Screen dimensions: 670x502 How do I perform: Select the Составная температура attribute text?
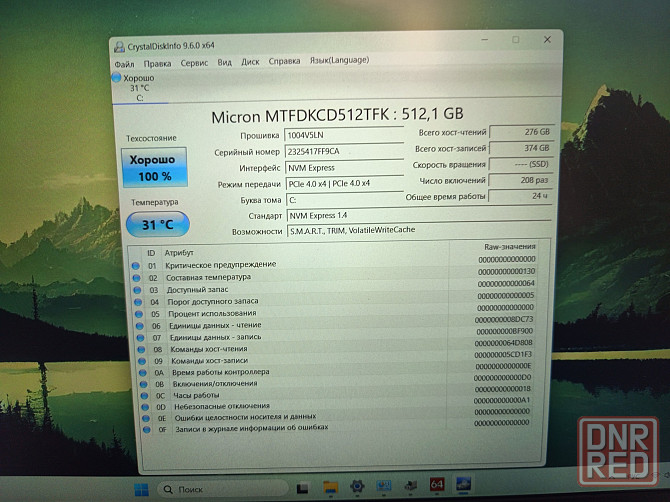209,277
